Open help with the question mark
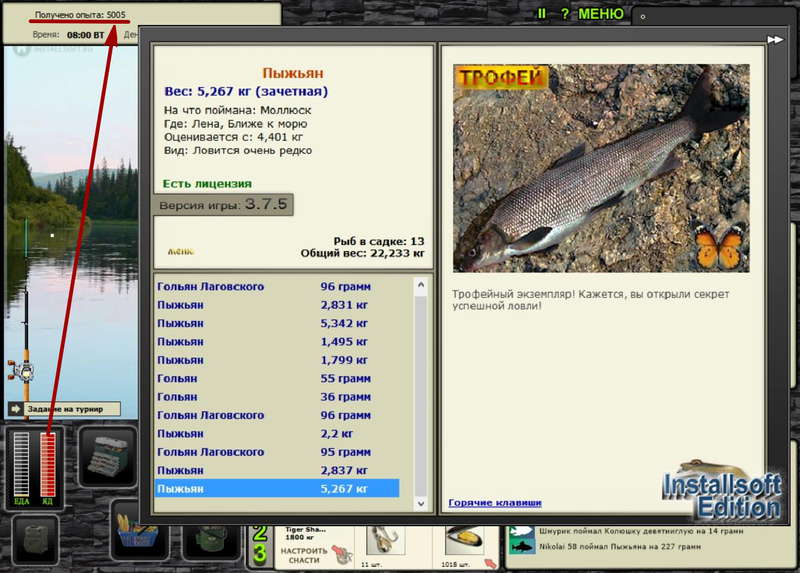 click(x=564, y=14)
